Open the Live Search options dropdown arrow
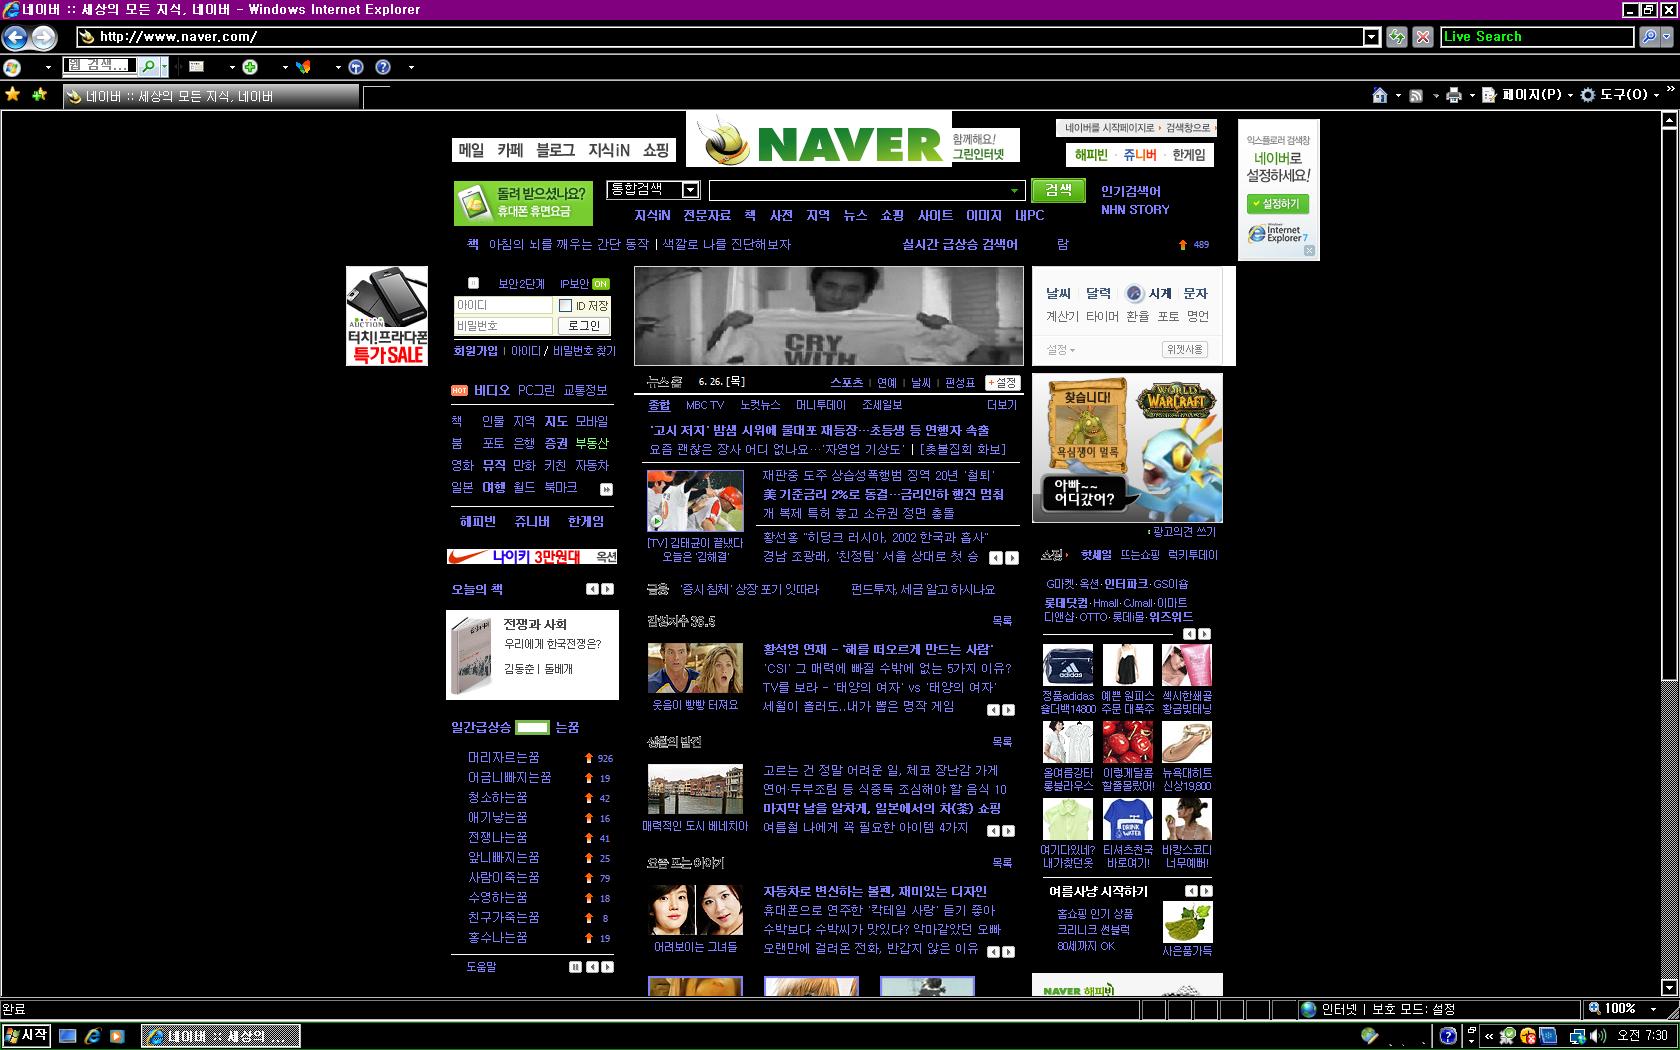This screenshot has width=1680, height=1050. 1667,37
